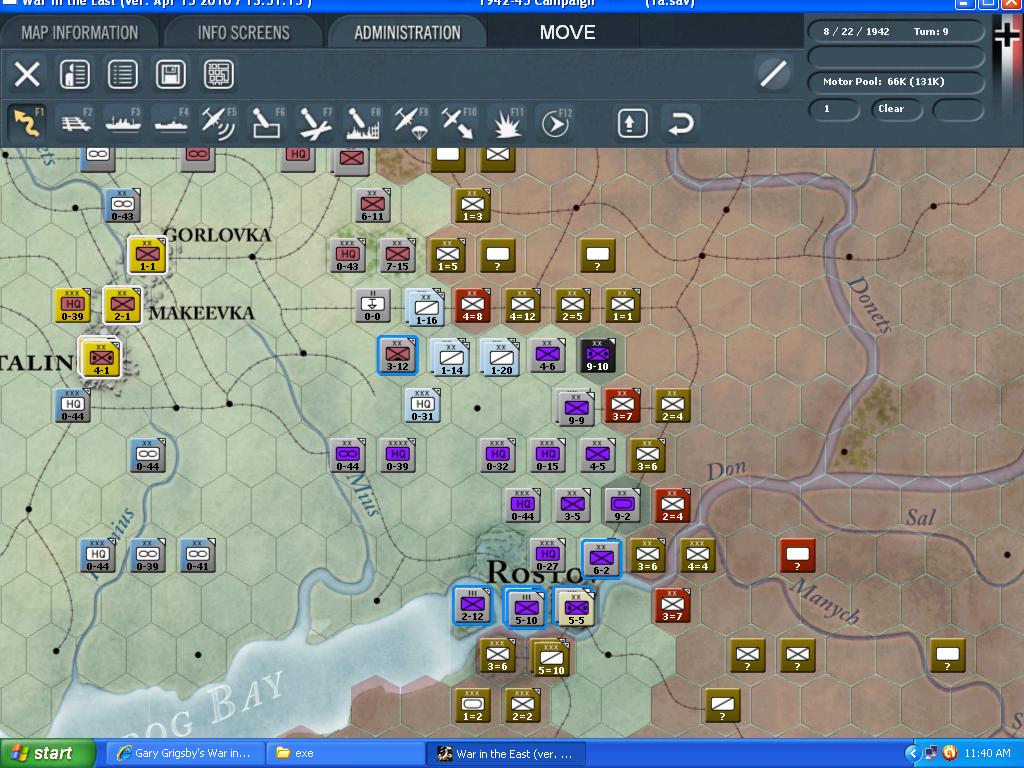Select the Move mode (F1) tool
This screenshot has width=1024, height=768.
(x=27, y=122)
